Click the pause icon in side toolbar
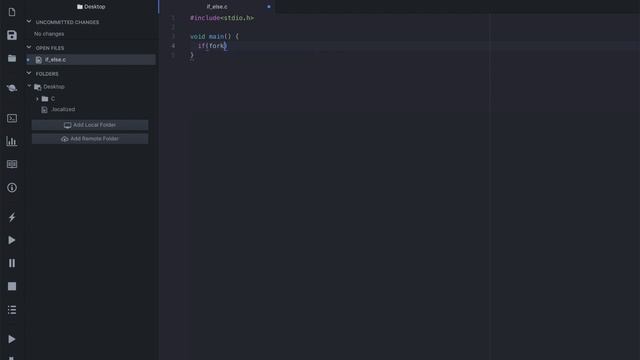 click(x=12, y=263)
